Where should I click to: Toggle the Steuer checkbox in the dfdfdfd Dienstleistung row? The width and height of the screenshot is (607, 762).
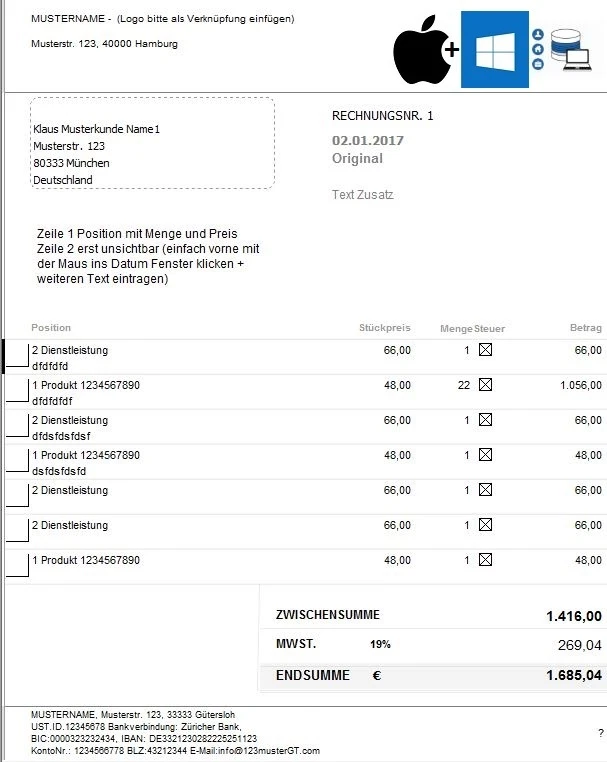coord(485,349)
